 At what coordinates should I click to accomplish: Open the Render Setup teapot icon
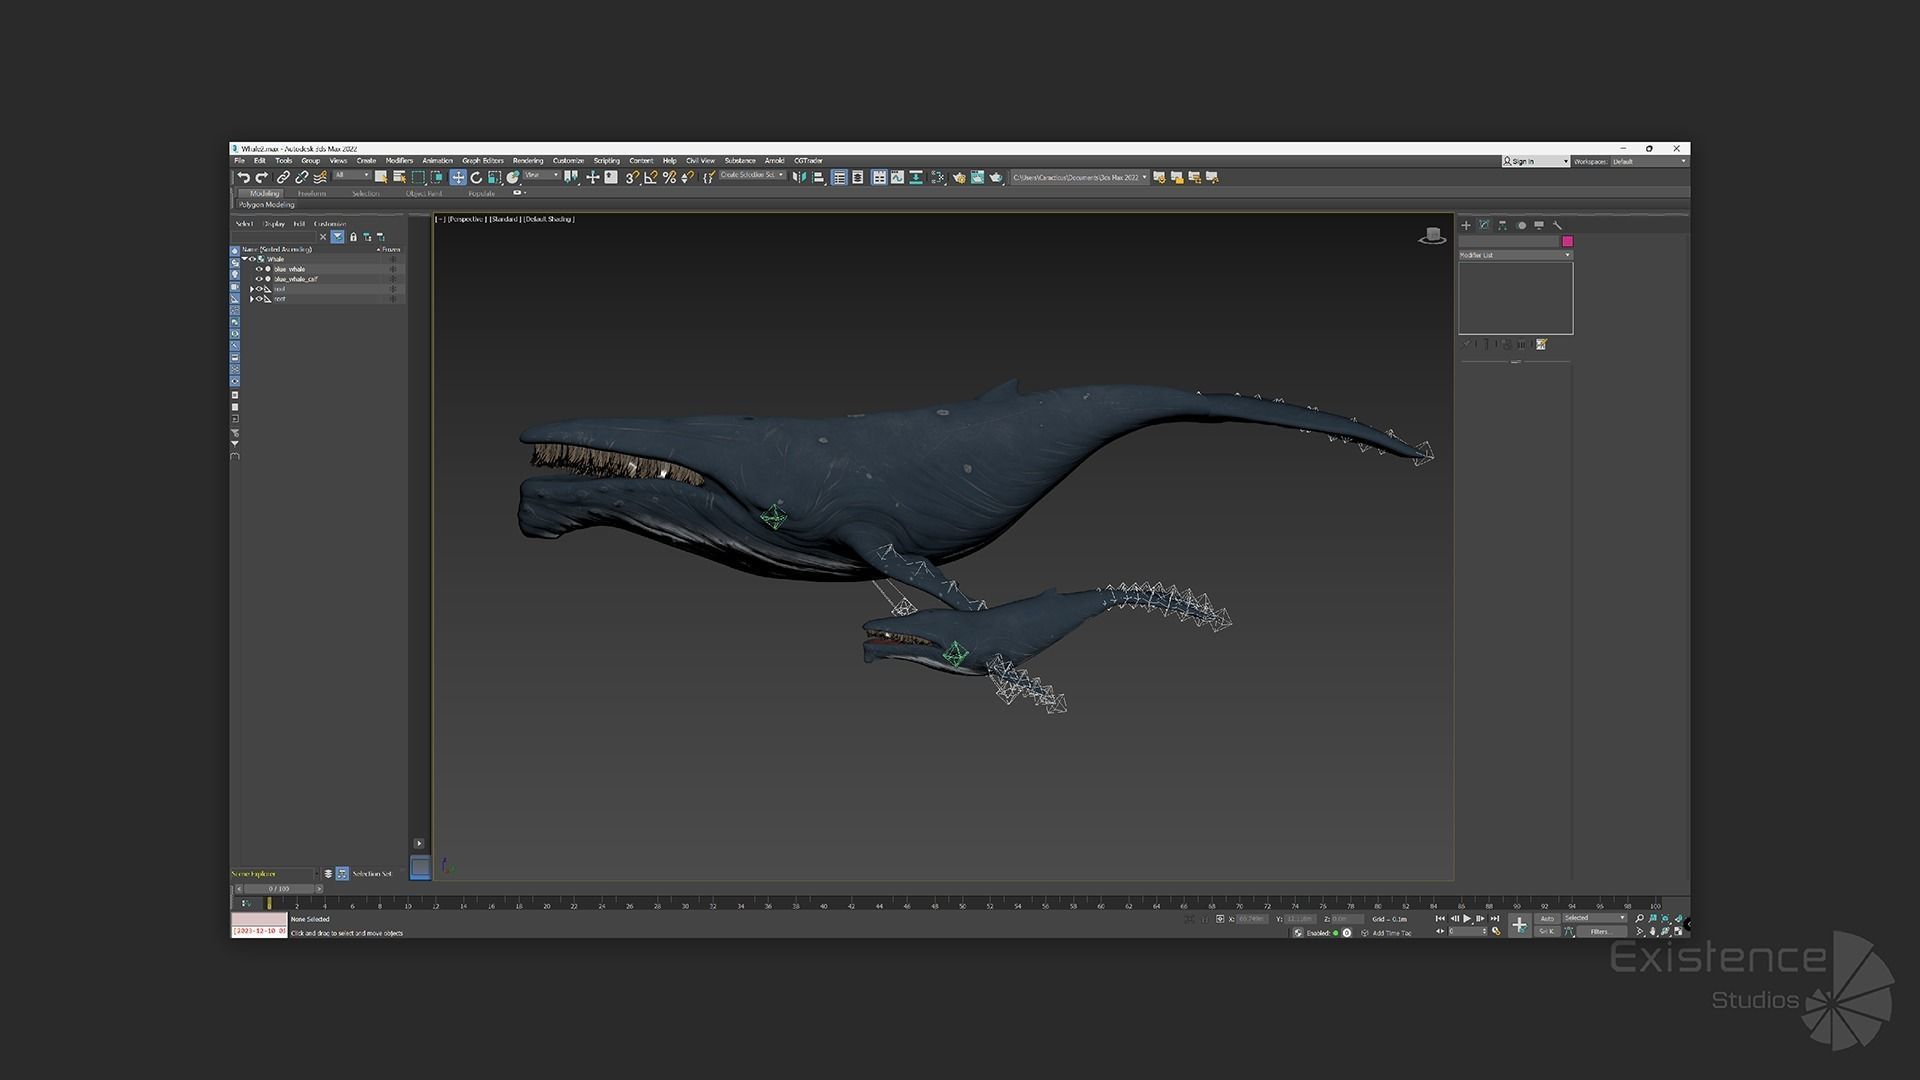pyautogui.click(x=959, y=177)
